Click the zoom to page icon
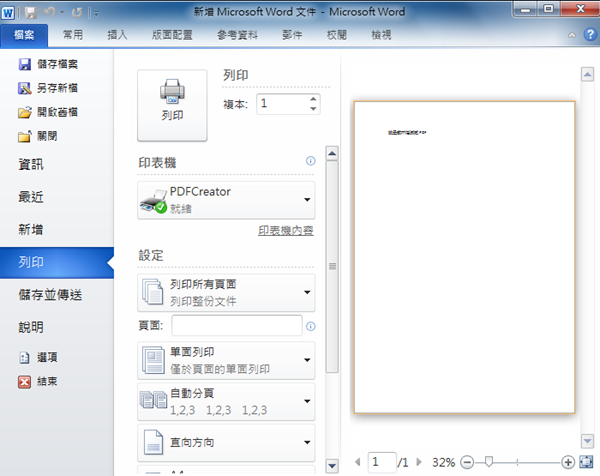The height and width of the screenshot is (476, 600). 586,462
